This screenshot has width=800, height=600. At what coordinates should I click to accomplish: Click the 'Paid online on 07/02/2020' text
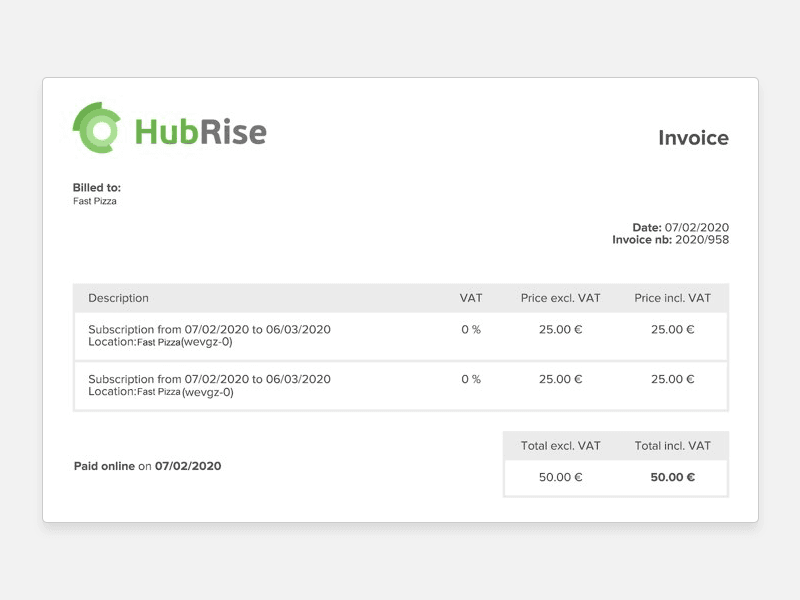point(147,466)
